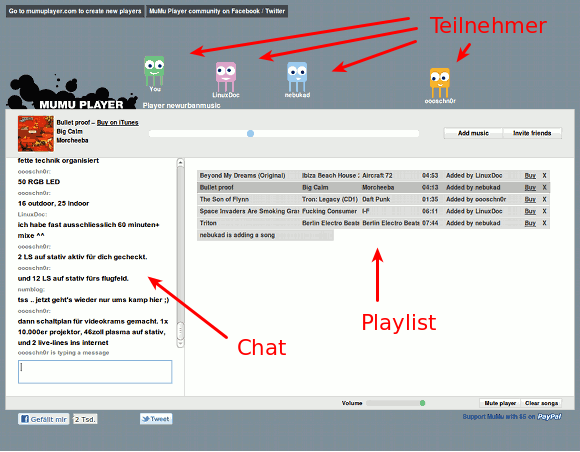Click the chat scrollbar thumb

pos(180,331)
